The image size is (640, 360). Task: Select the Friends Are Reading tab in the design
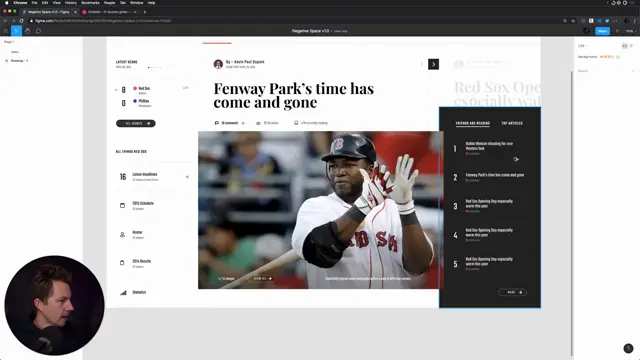(x=473, y=123)
